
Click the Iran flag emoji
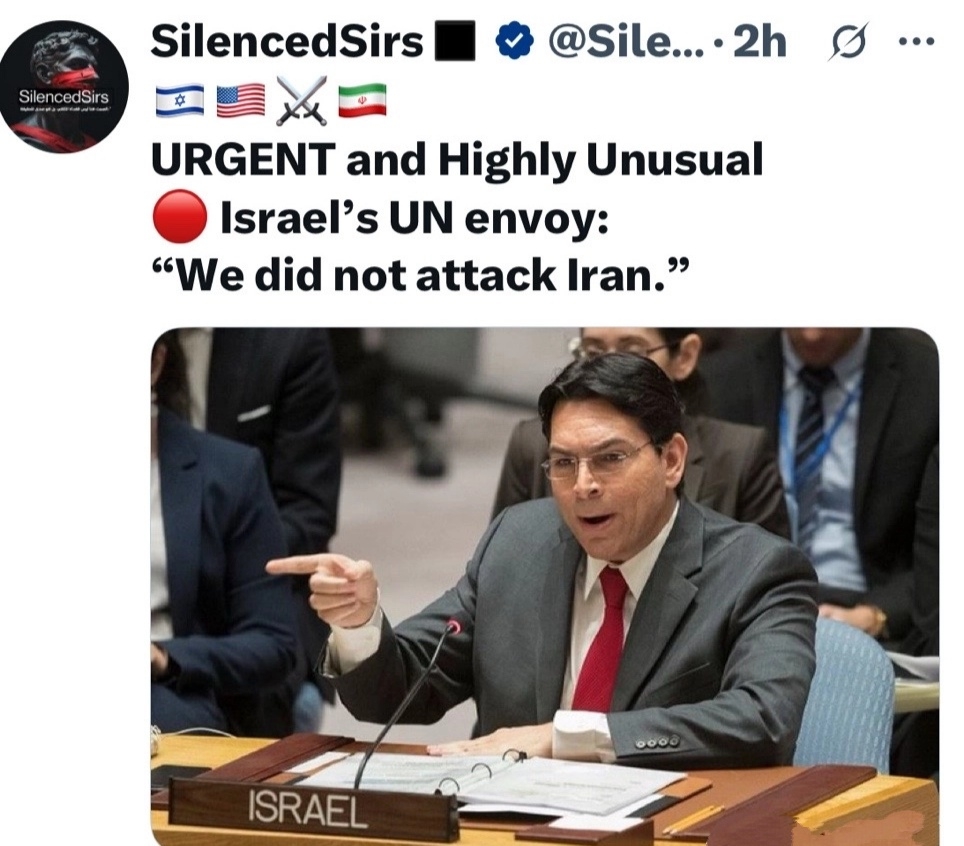coord(363,101)
